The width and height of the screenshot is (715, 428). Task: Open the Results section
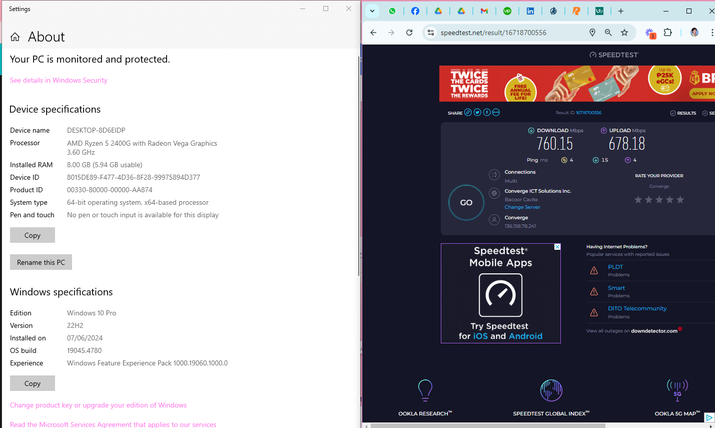point(683,113)
